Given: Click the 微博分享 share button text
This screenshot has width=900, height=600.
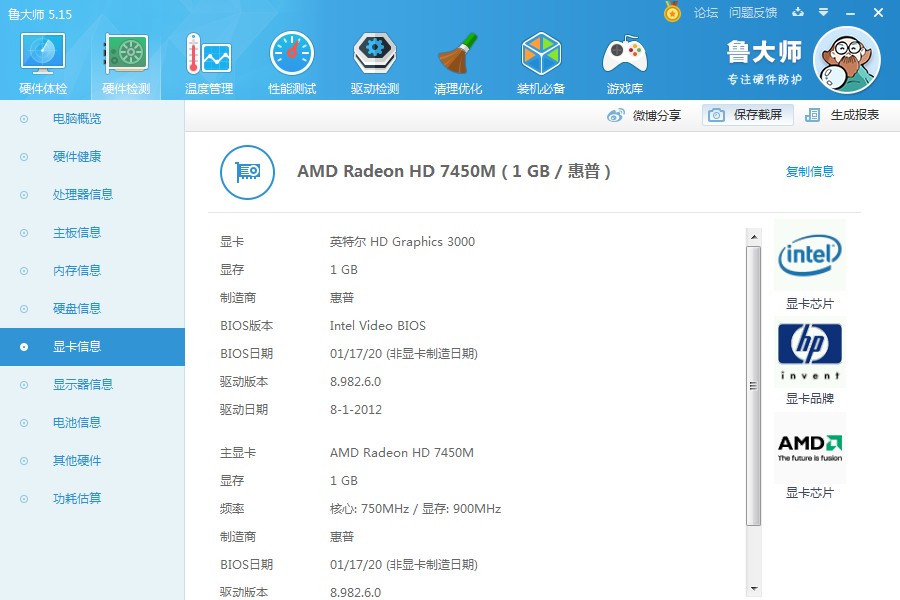Looking at the screenshot, I should 657,115.
